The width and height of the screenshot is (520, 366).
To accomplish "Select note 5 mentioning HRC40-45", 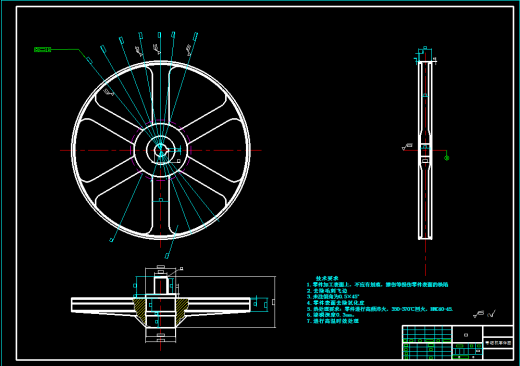I will (x=380, y=309).
